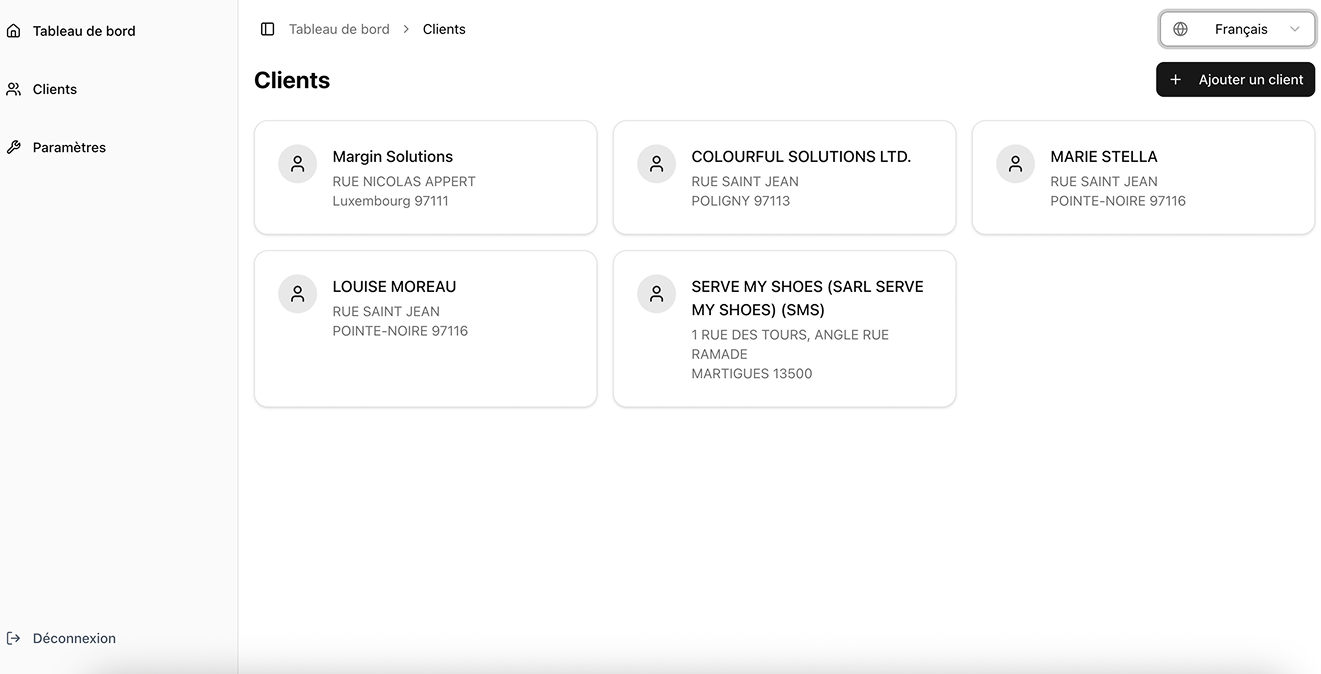Click RUE SAINT JEAN under LOUISE MOREAU

click(x=386, y=311)
